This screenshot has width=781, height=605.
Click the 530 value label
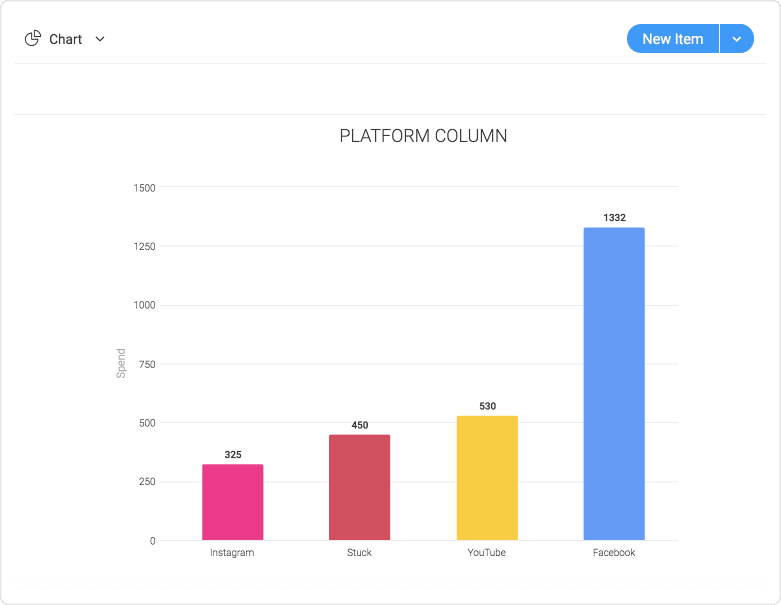[x=488, y=406]
